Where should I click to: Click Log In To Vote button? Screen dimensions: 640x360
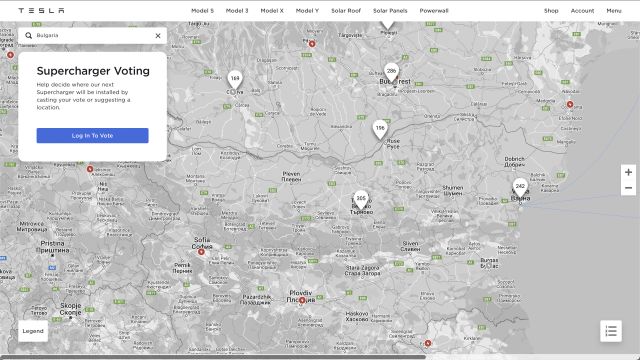click(x=93, y=136)
